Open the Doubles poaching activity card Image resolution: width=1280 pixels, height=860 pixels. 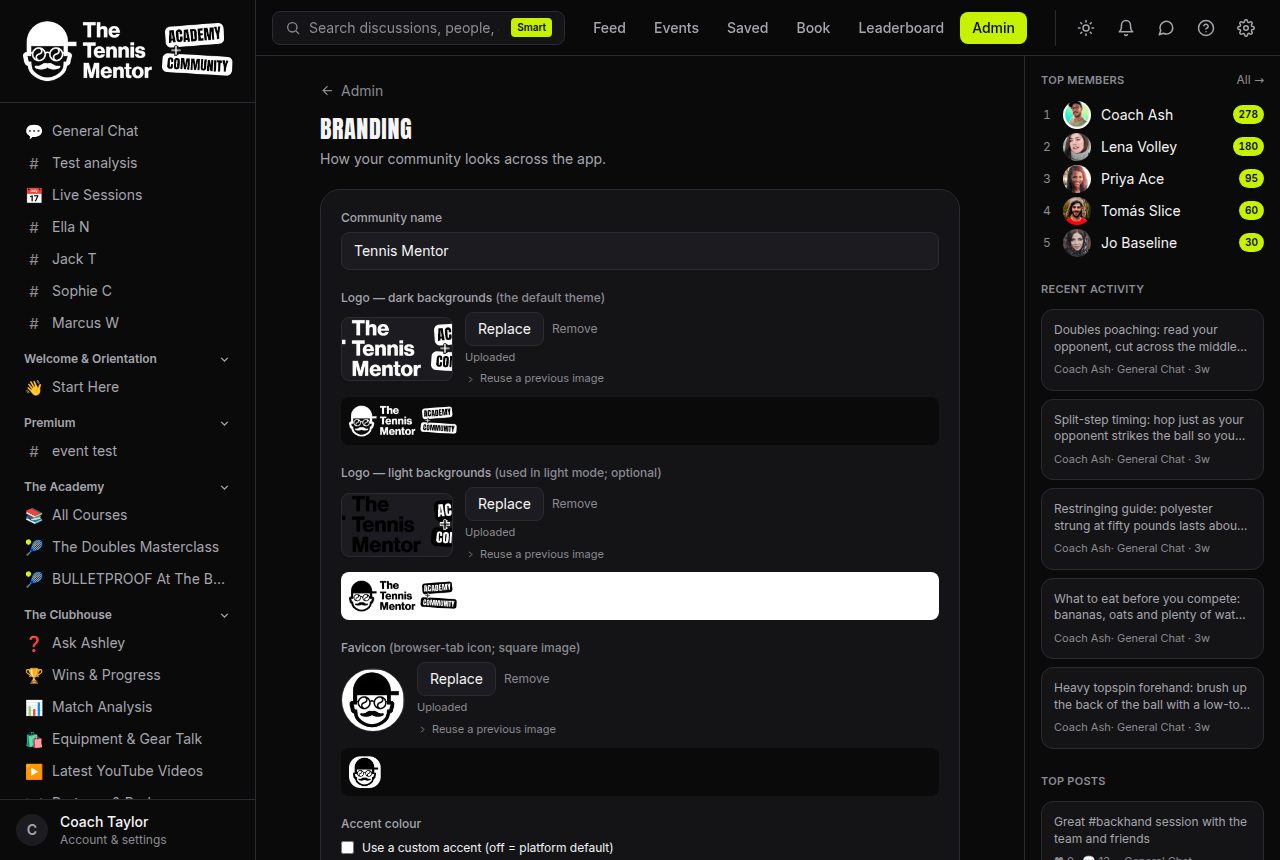pos(1152,350)
